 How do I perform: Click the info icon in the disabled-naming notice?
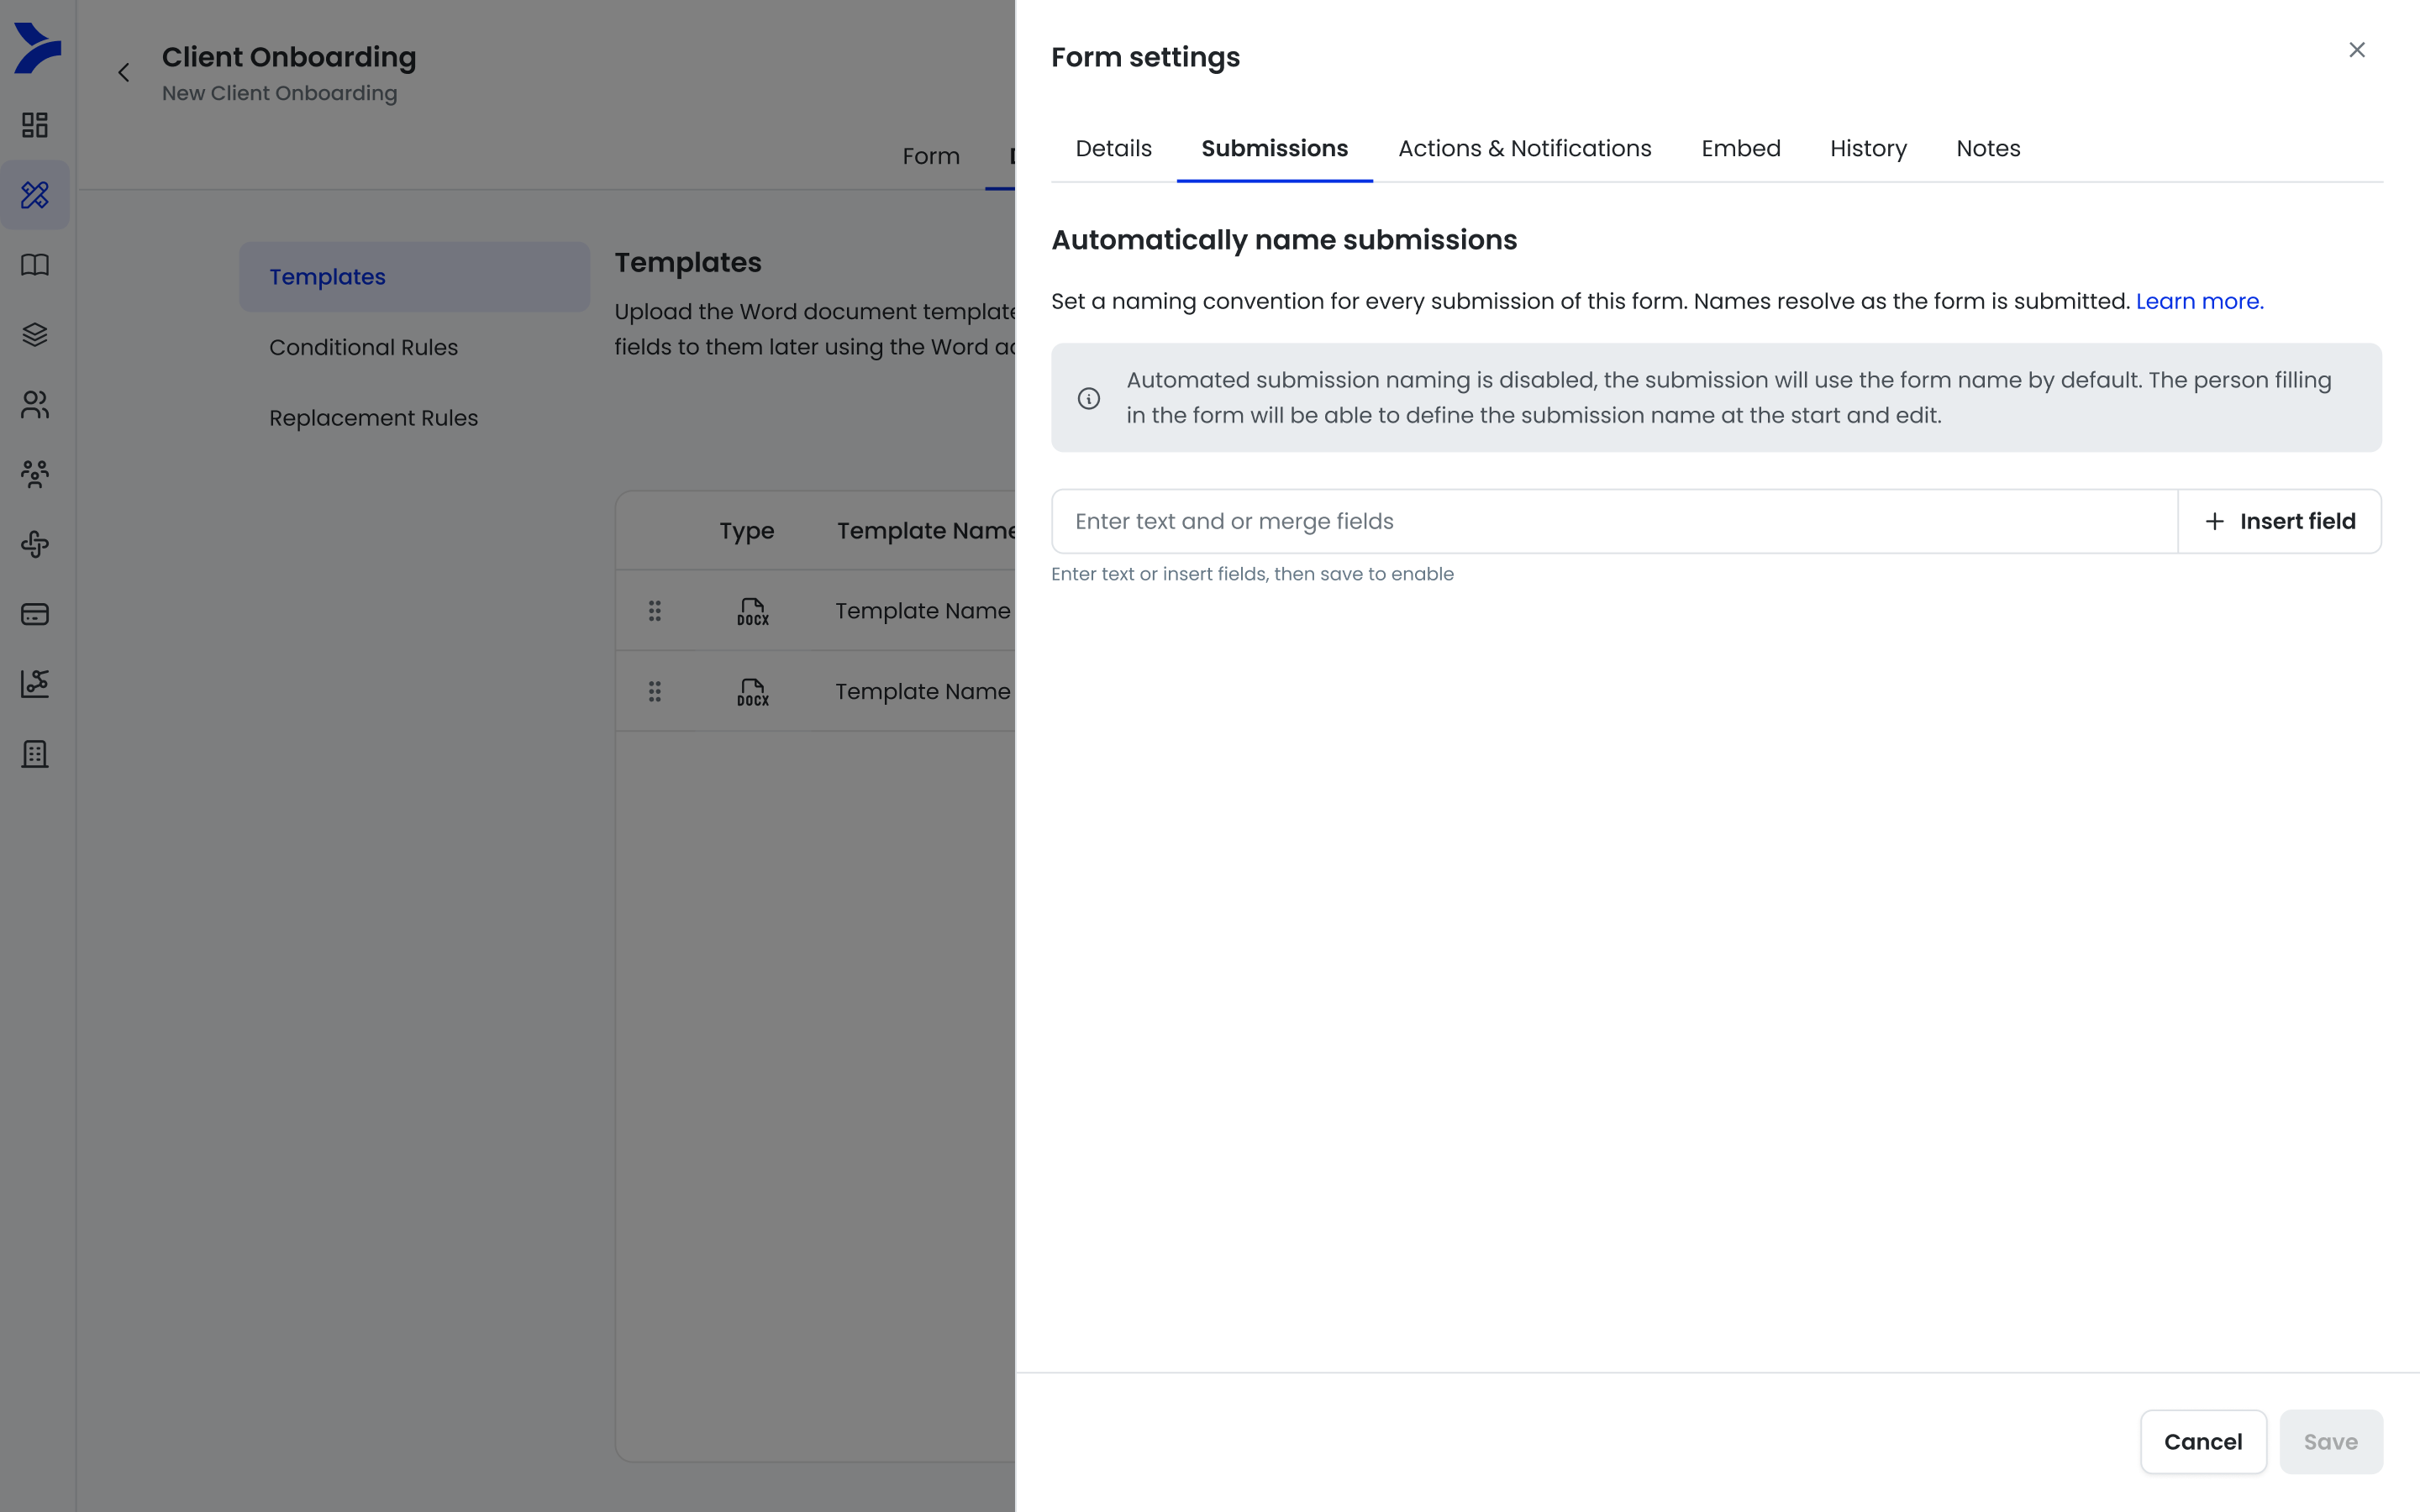tap(1089, 398)
